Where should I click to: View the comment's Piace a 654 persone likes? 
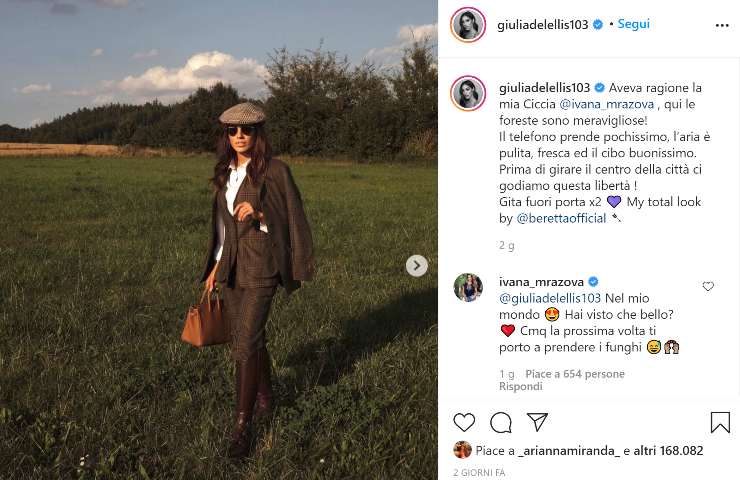click(x=575, y=374)
